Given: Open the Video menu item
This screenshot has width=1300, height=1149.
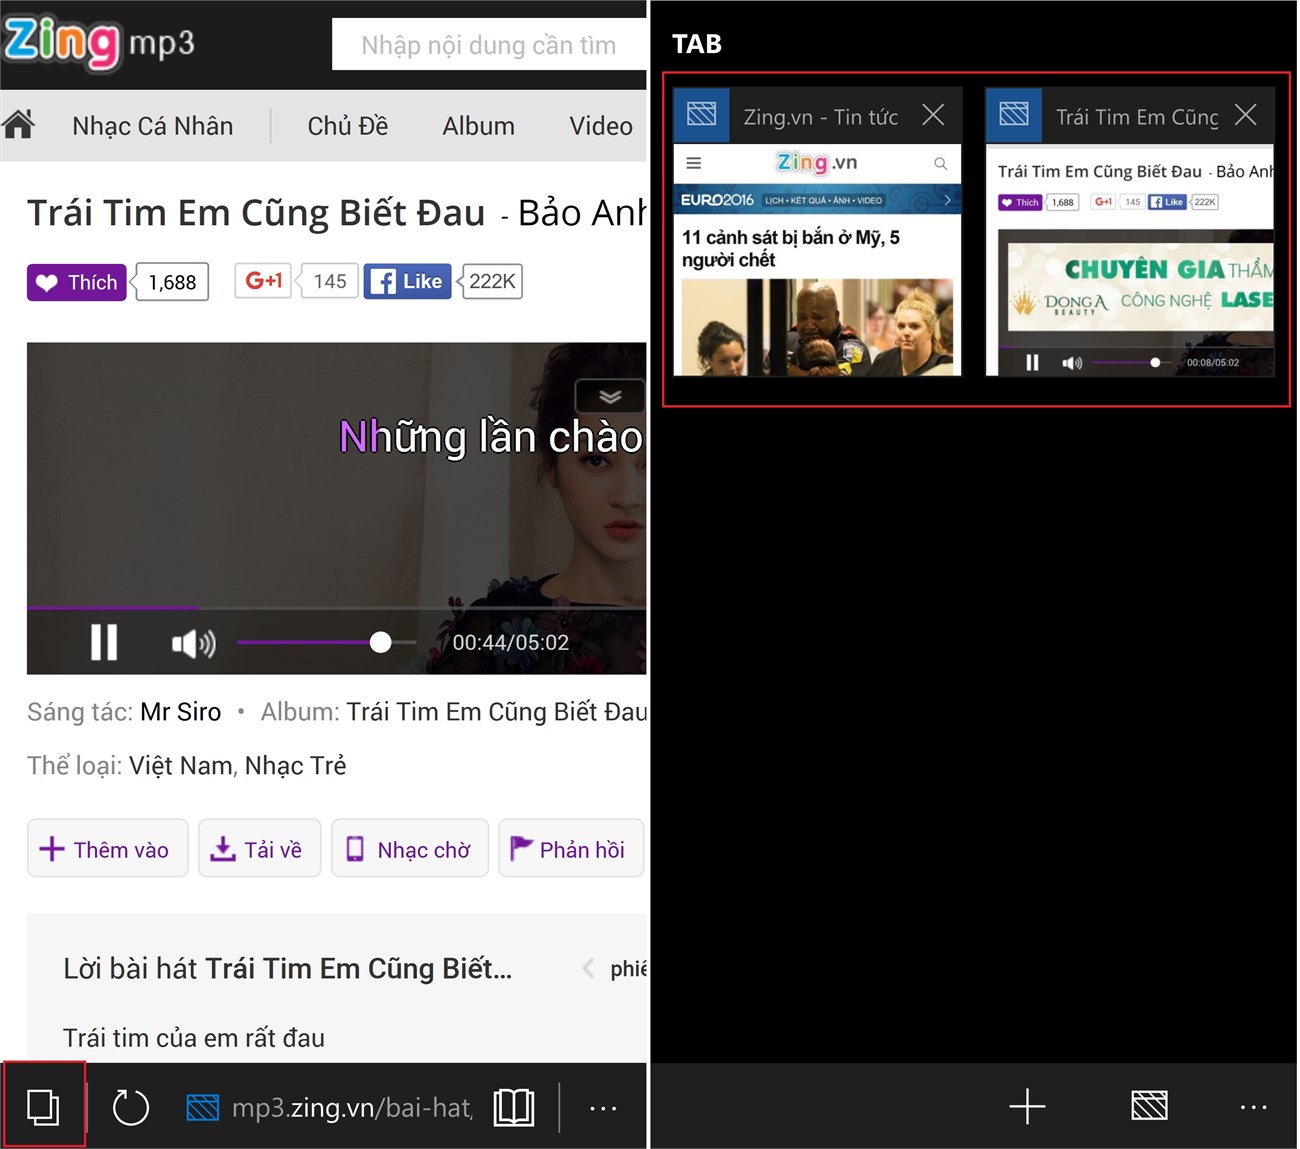Looking at the screenshot, I should (601, 126).
